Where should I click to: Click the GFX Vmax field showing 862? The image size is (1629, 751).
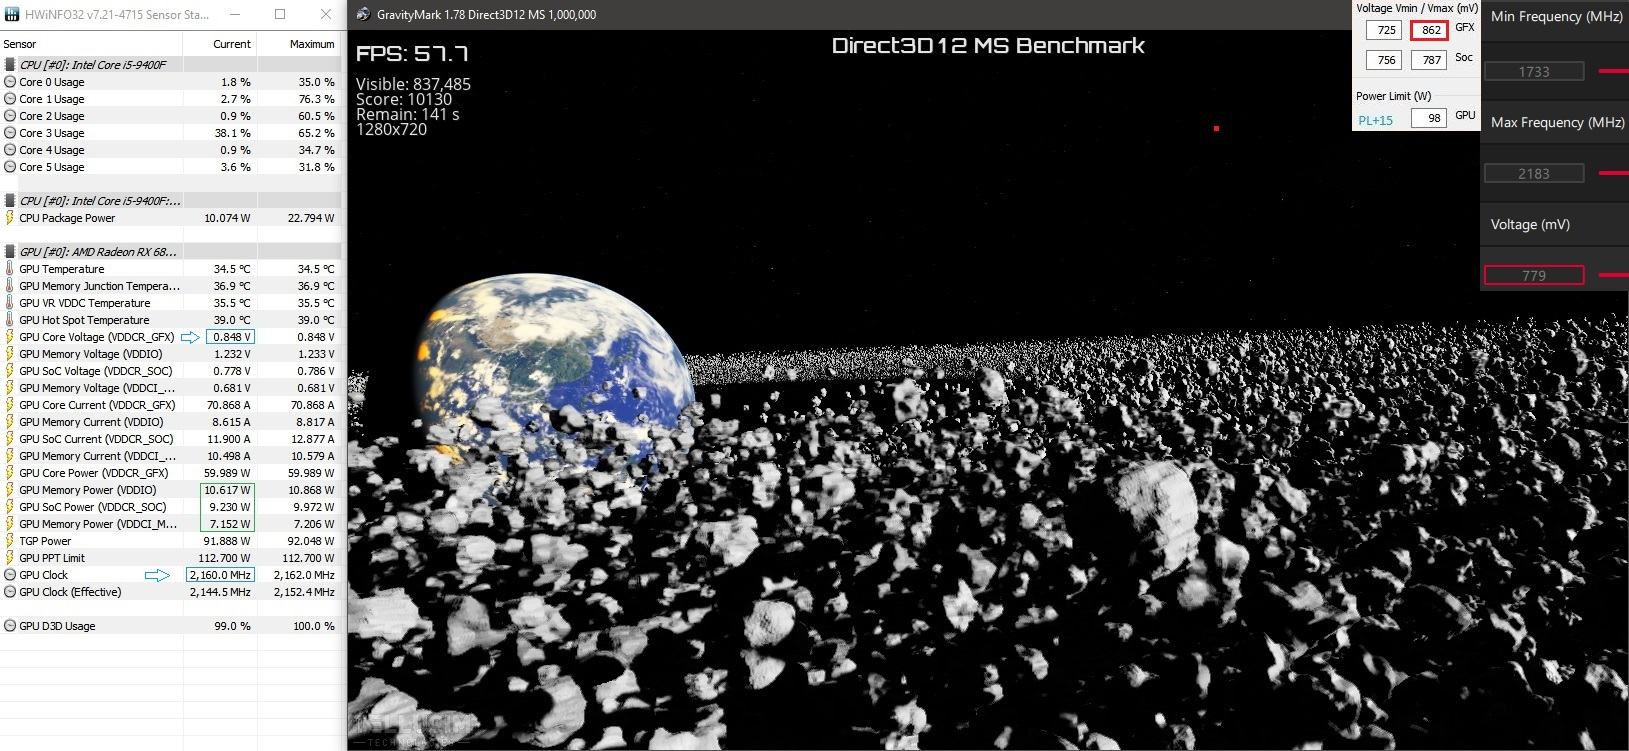click(1430, 30)
